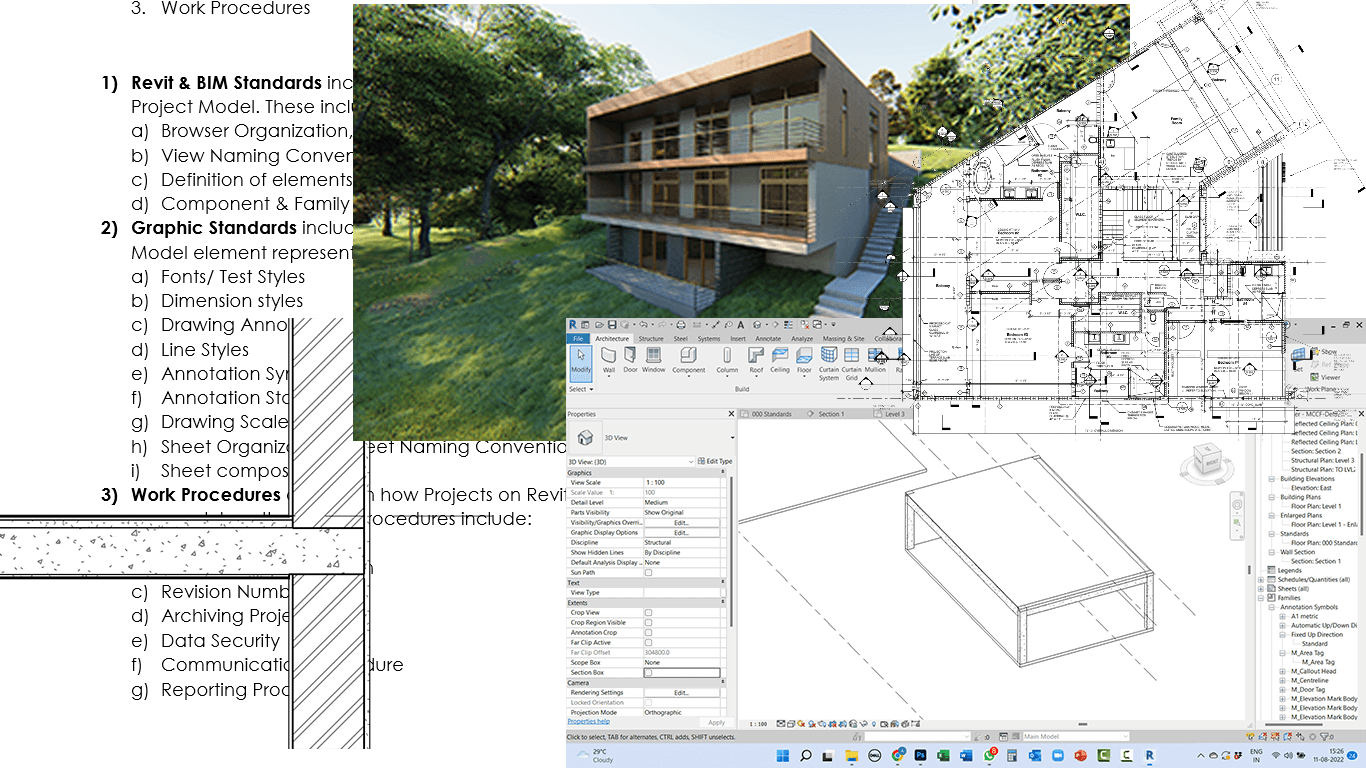Click Edit for Visibility/Graphics Overrides

(681, 523)
